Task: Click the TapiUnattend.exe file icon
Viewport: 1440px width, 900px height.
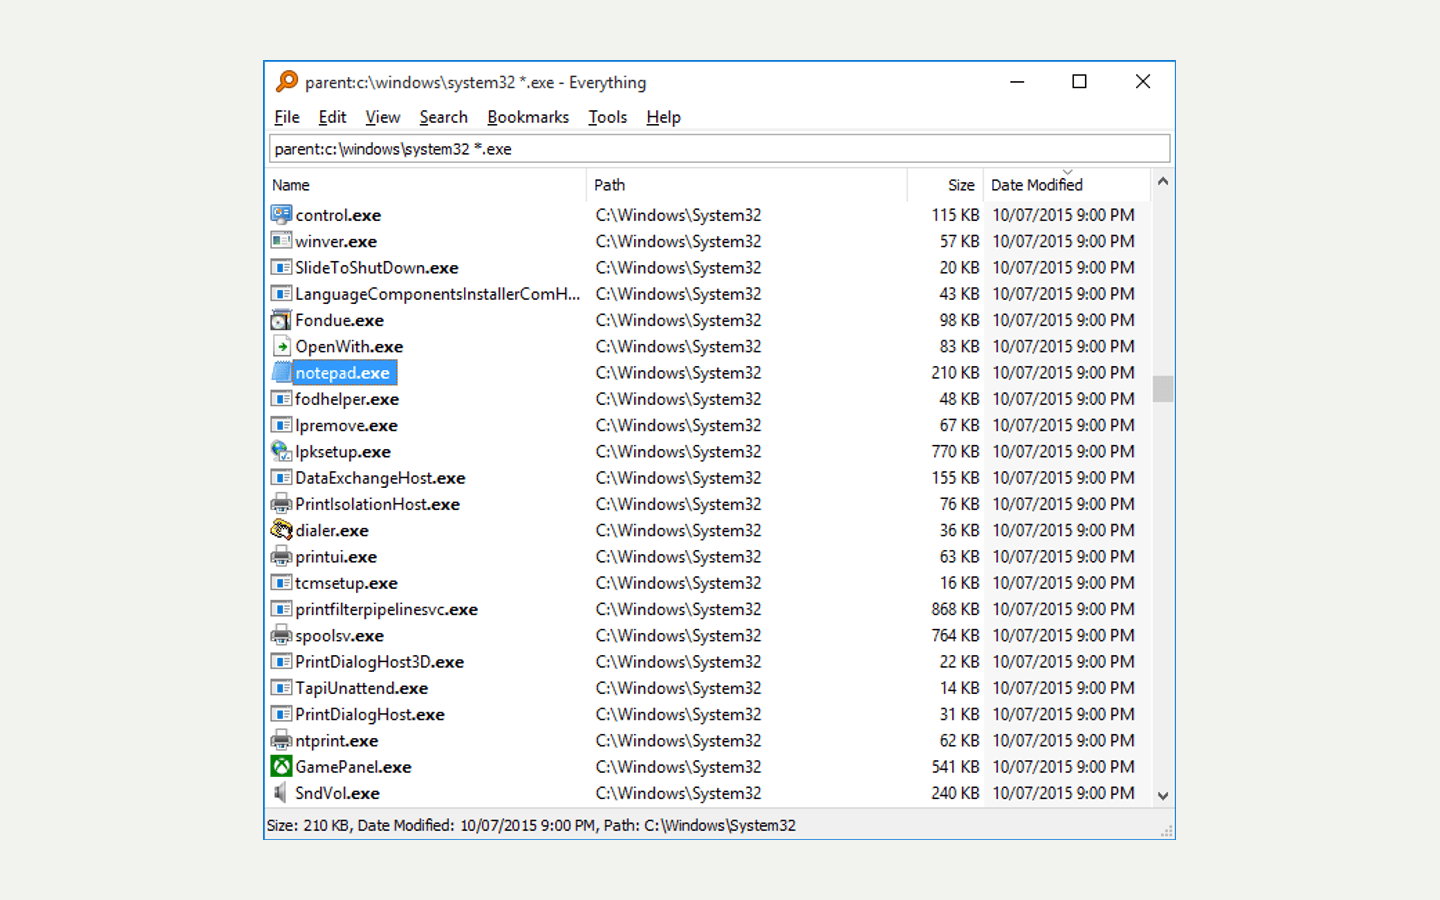Action: pyautogui.click(x=281, y=688)
